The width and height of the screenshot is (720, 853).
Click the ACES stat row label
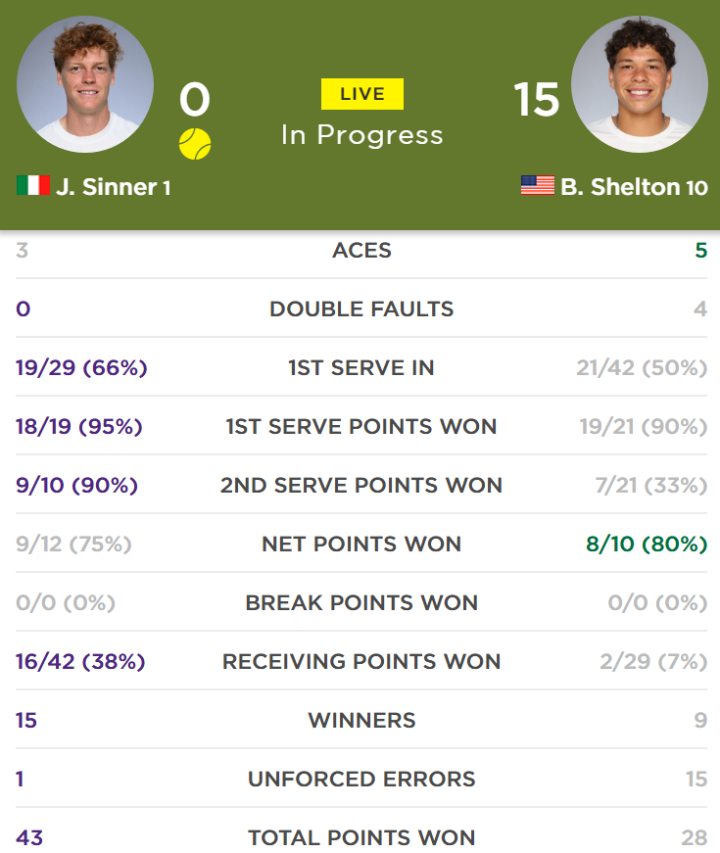362,250
